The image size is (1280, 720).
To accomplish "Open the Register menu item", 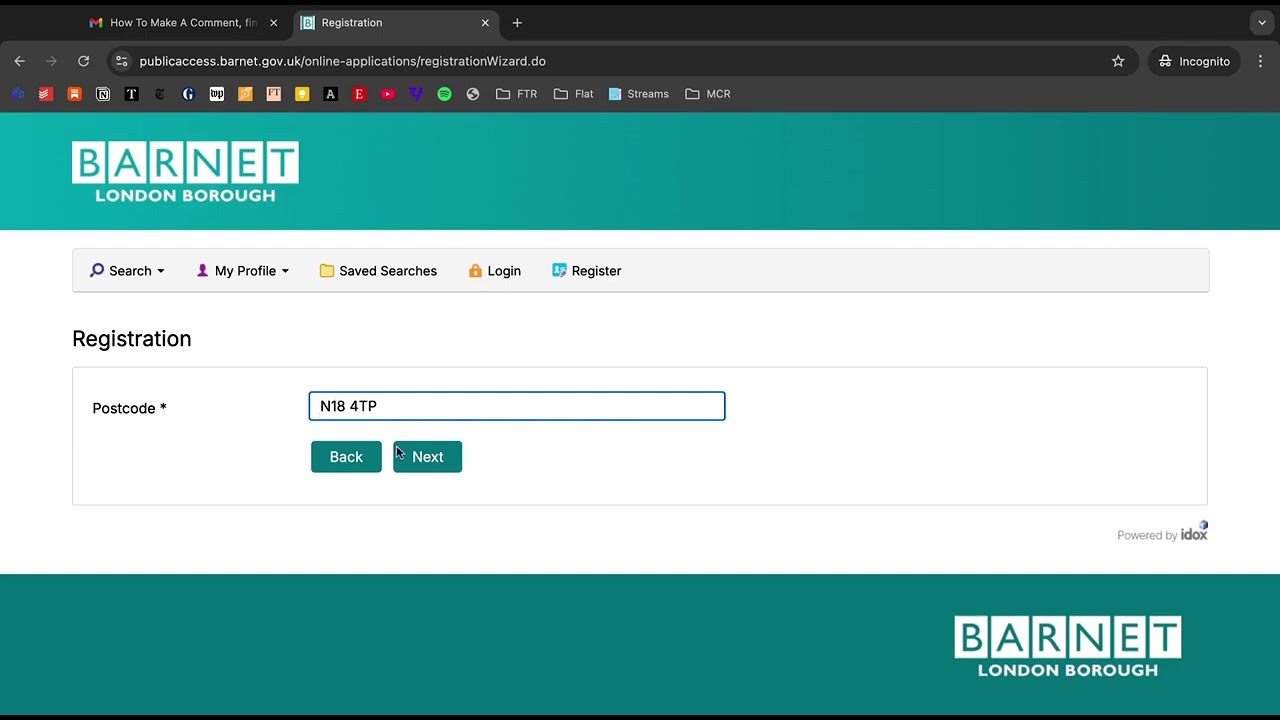I will [587, 271].
